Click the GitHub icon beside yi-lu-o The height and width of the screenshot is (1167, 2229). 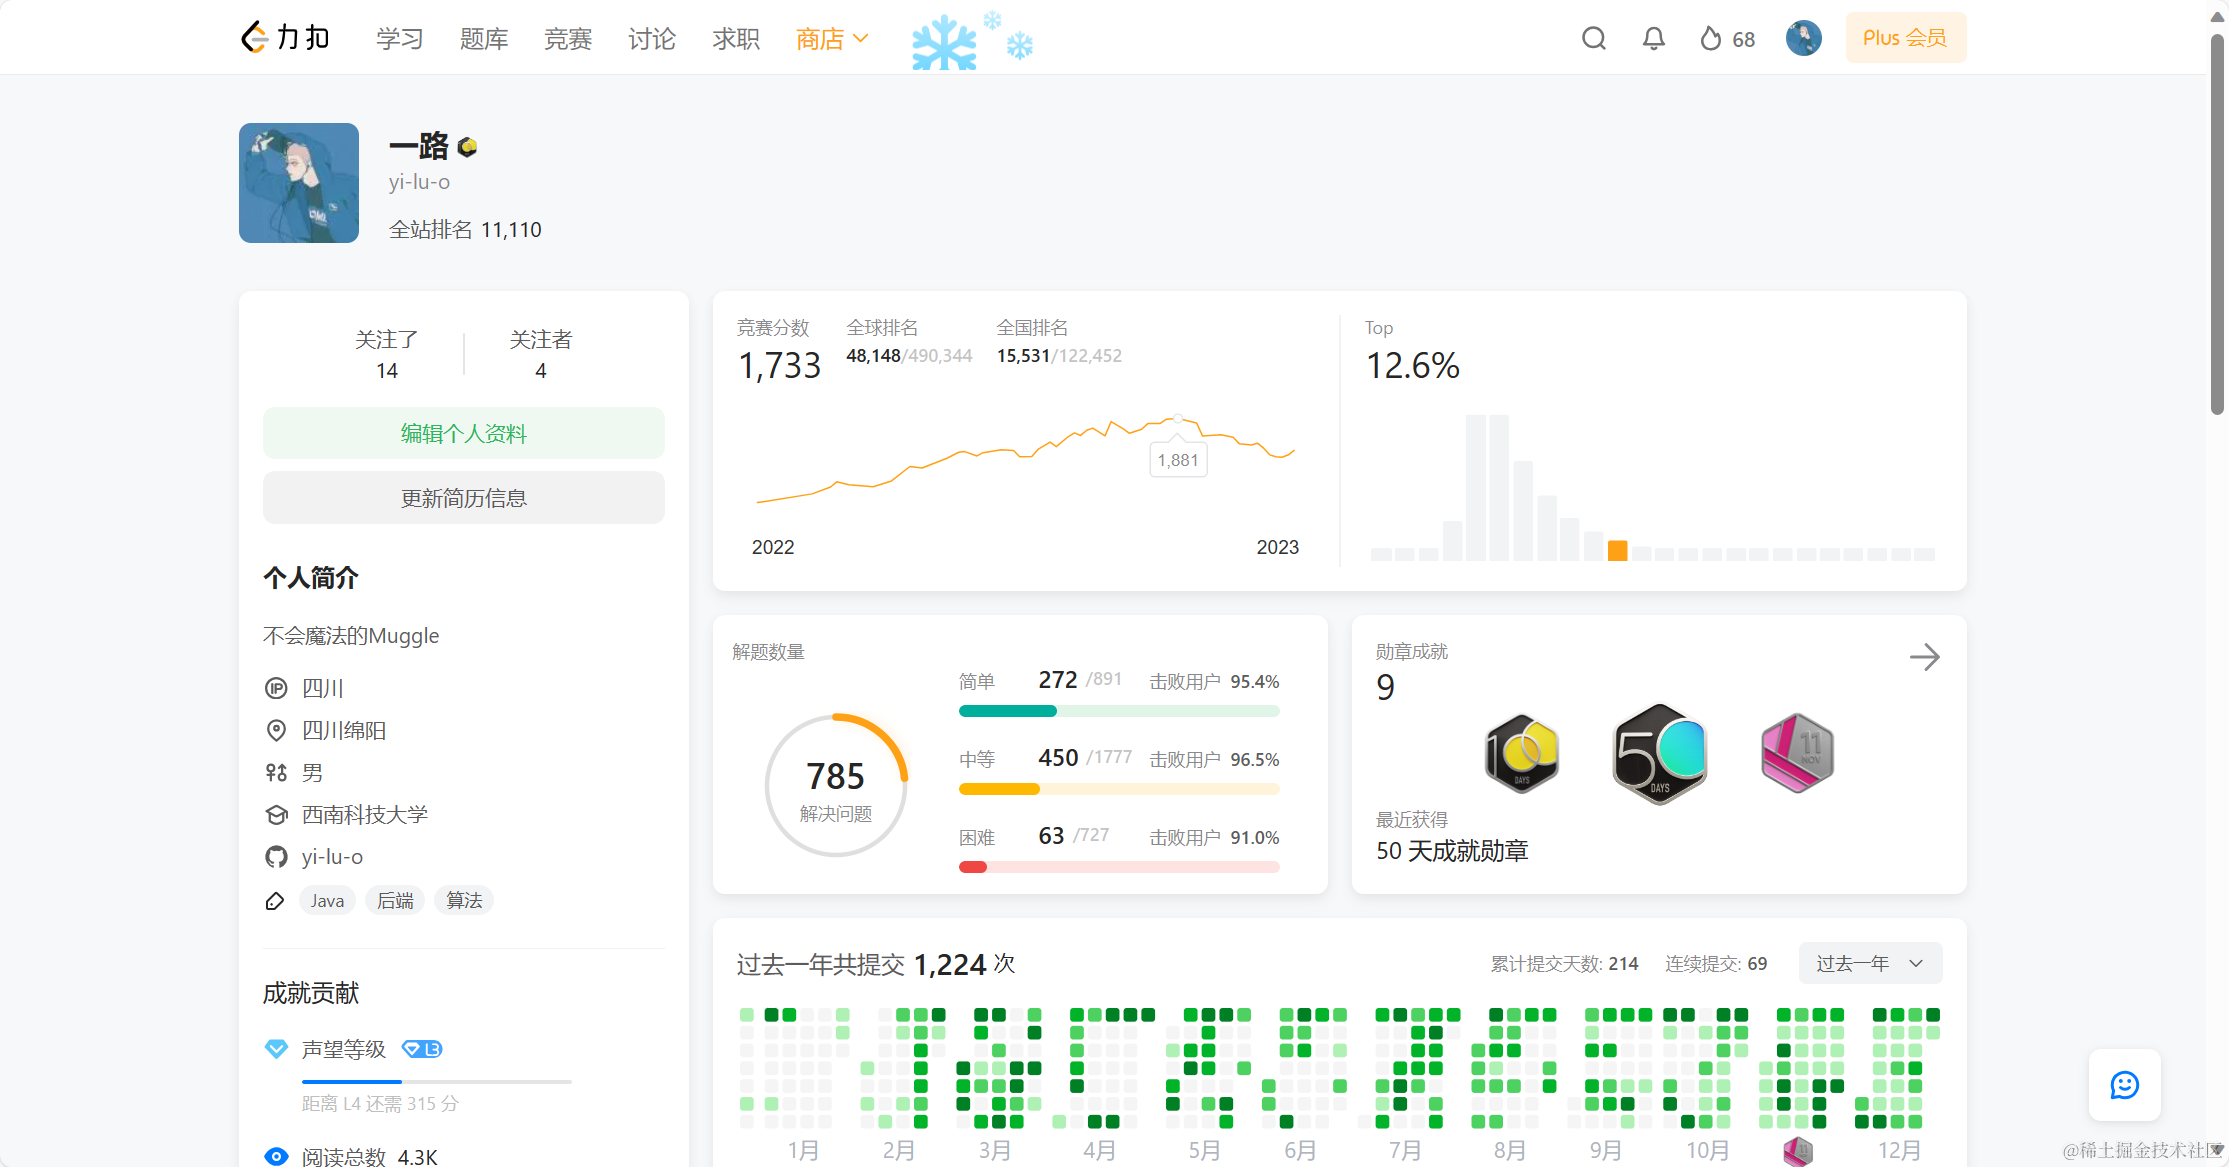[276, 857]
